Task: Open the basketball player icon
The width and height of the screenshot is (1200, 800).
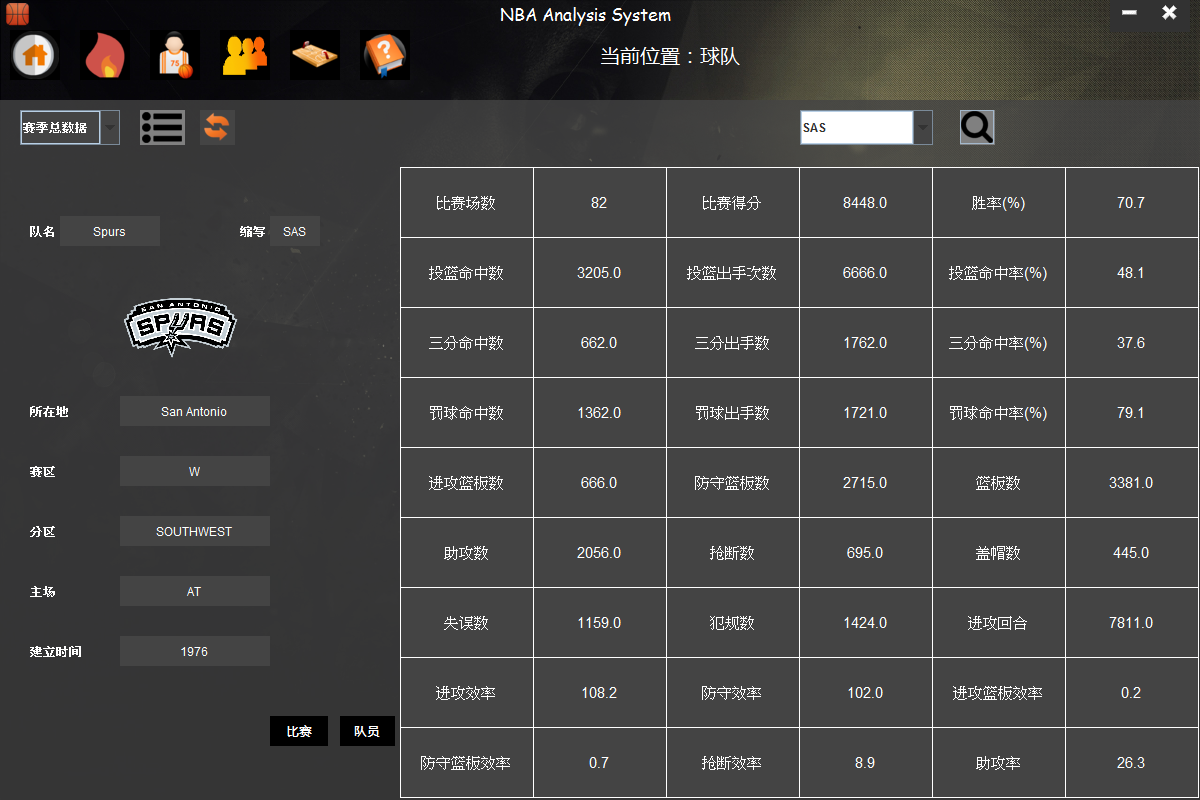Action: (175, 55)
